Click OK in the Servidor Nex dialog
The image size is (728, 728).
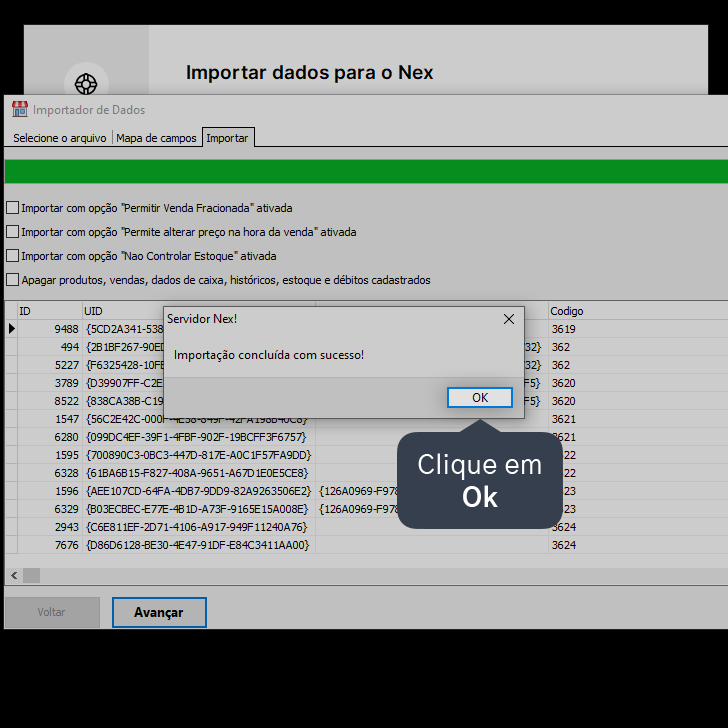(x=480, y=397)
